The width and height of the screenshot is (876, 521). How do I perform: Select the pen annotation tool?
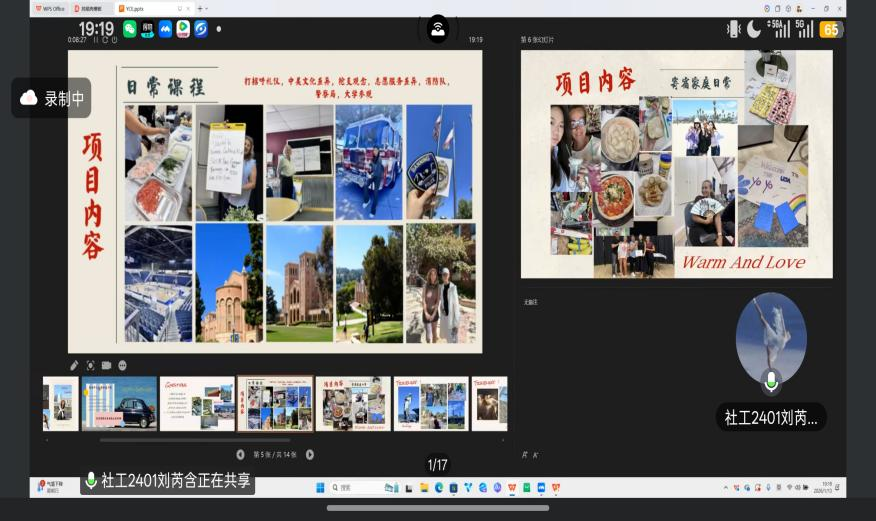74,366
